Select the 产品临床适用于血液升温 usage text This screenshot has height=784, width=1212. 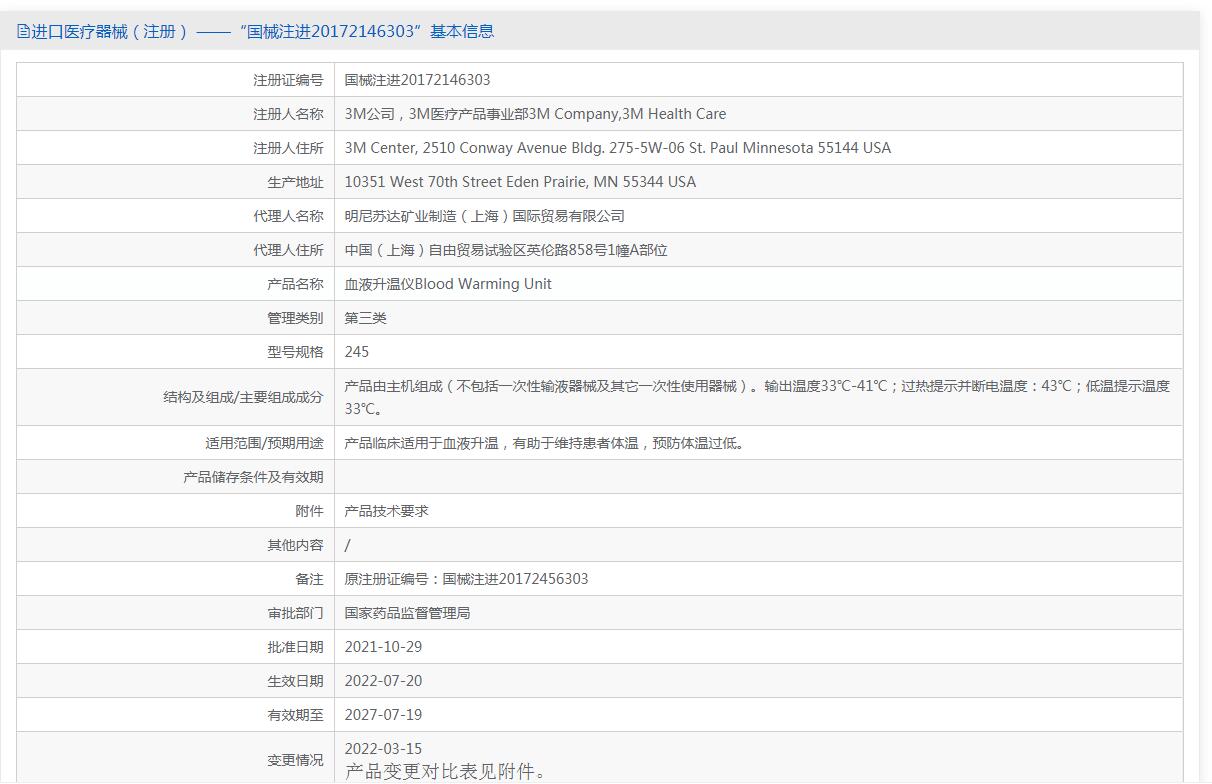[545, 443]
